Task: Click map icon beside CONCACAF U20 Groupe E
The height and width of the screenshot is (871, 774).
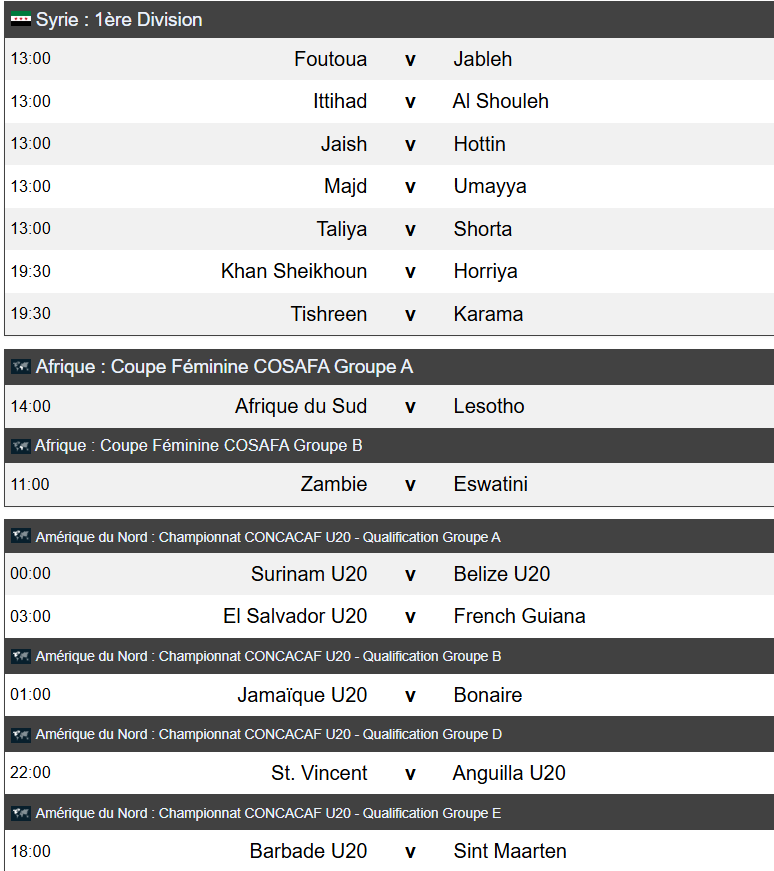Action: pyautogui.click(x=21, y=813)
